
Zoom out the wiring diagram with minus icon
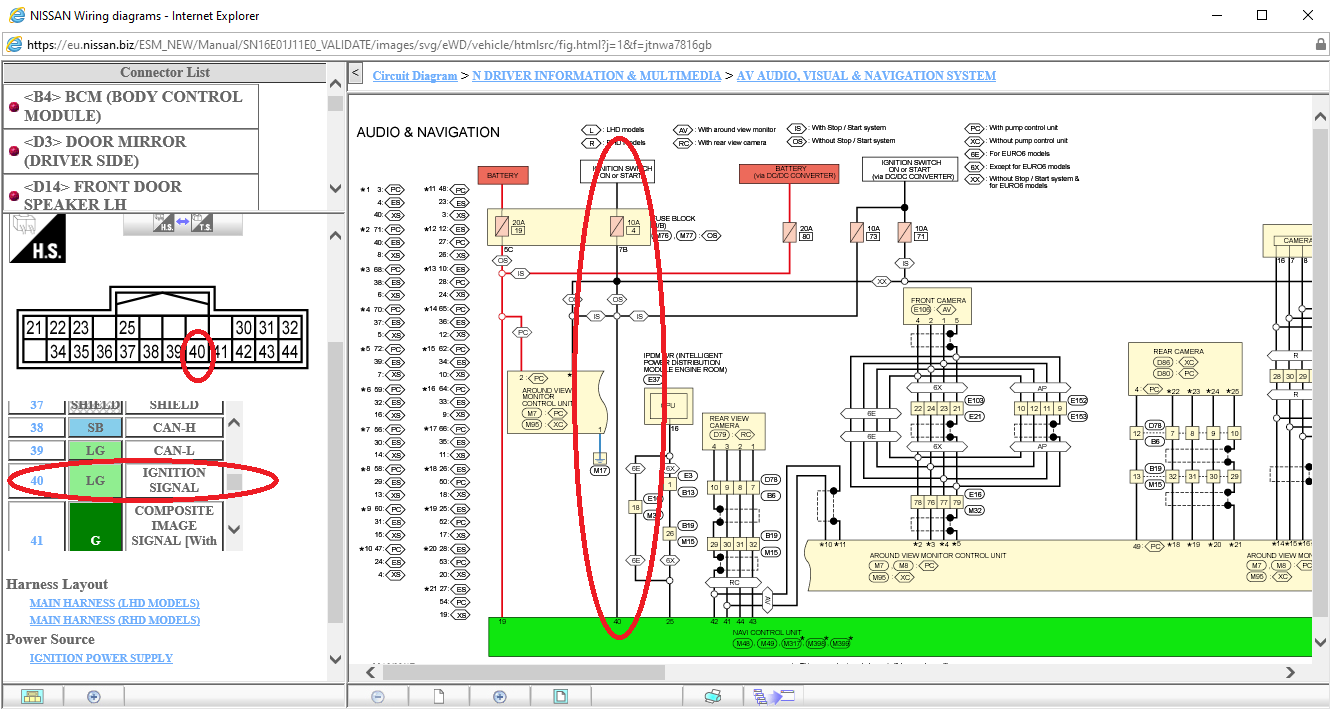point(378,696)
